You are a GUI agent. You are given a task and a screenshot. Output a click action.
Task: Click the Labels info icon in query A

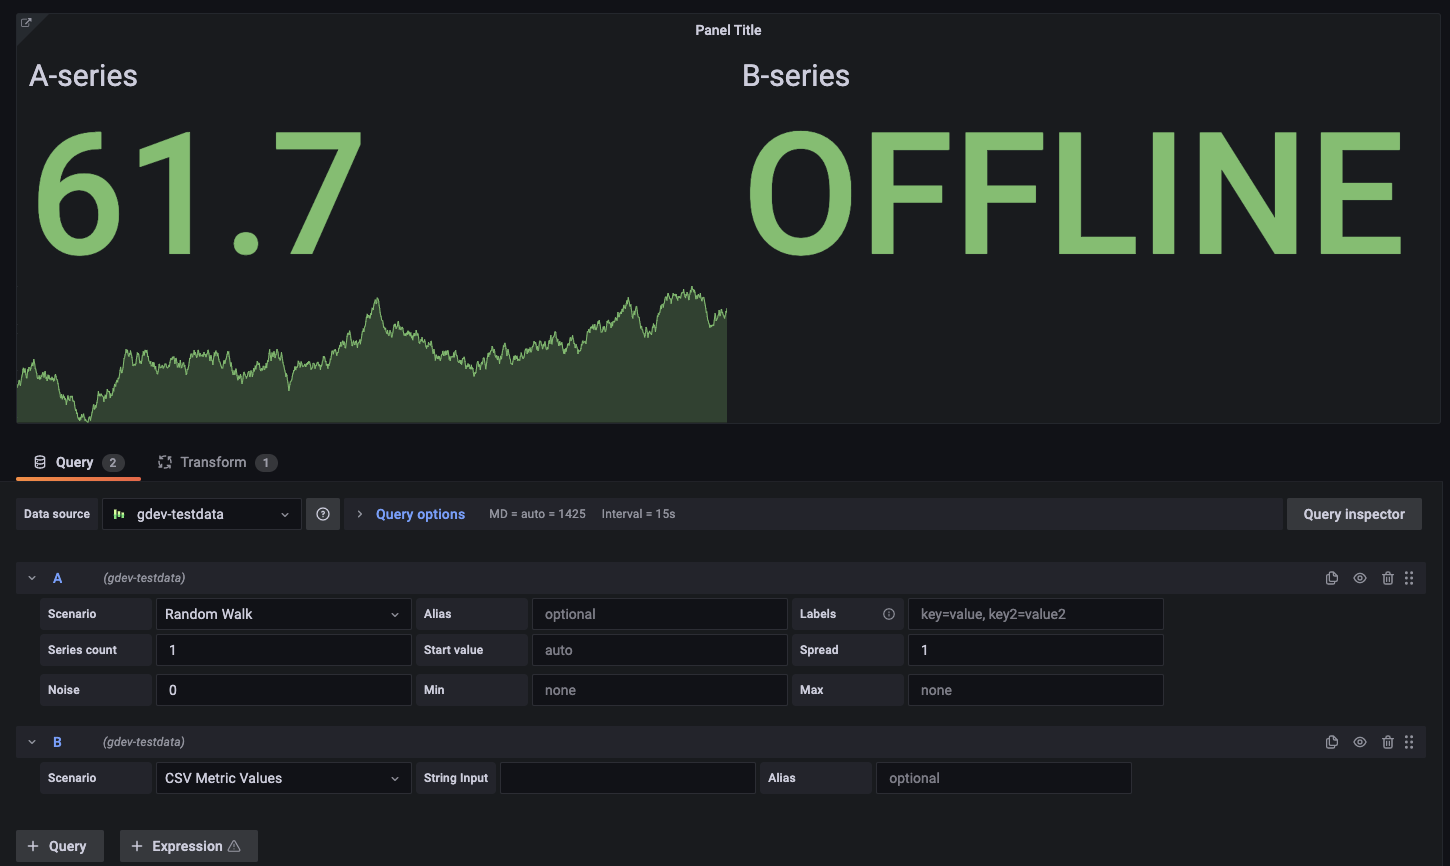tap(889, 613)
